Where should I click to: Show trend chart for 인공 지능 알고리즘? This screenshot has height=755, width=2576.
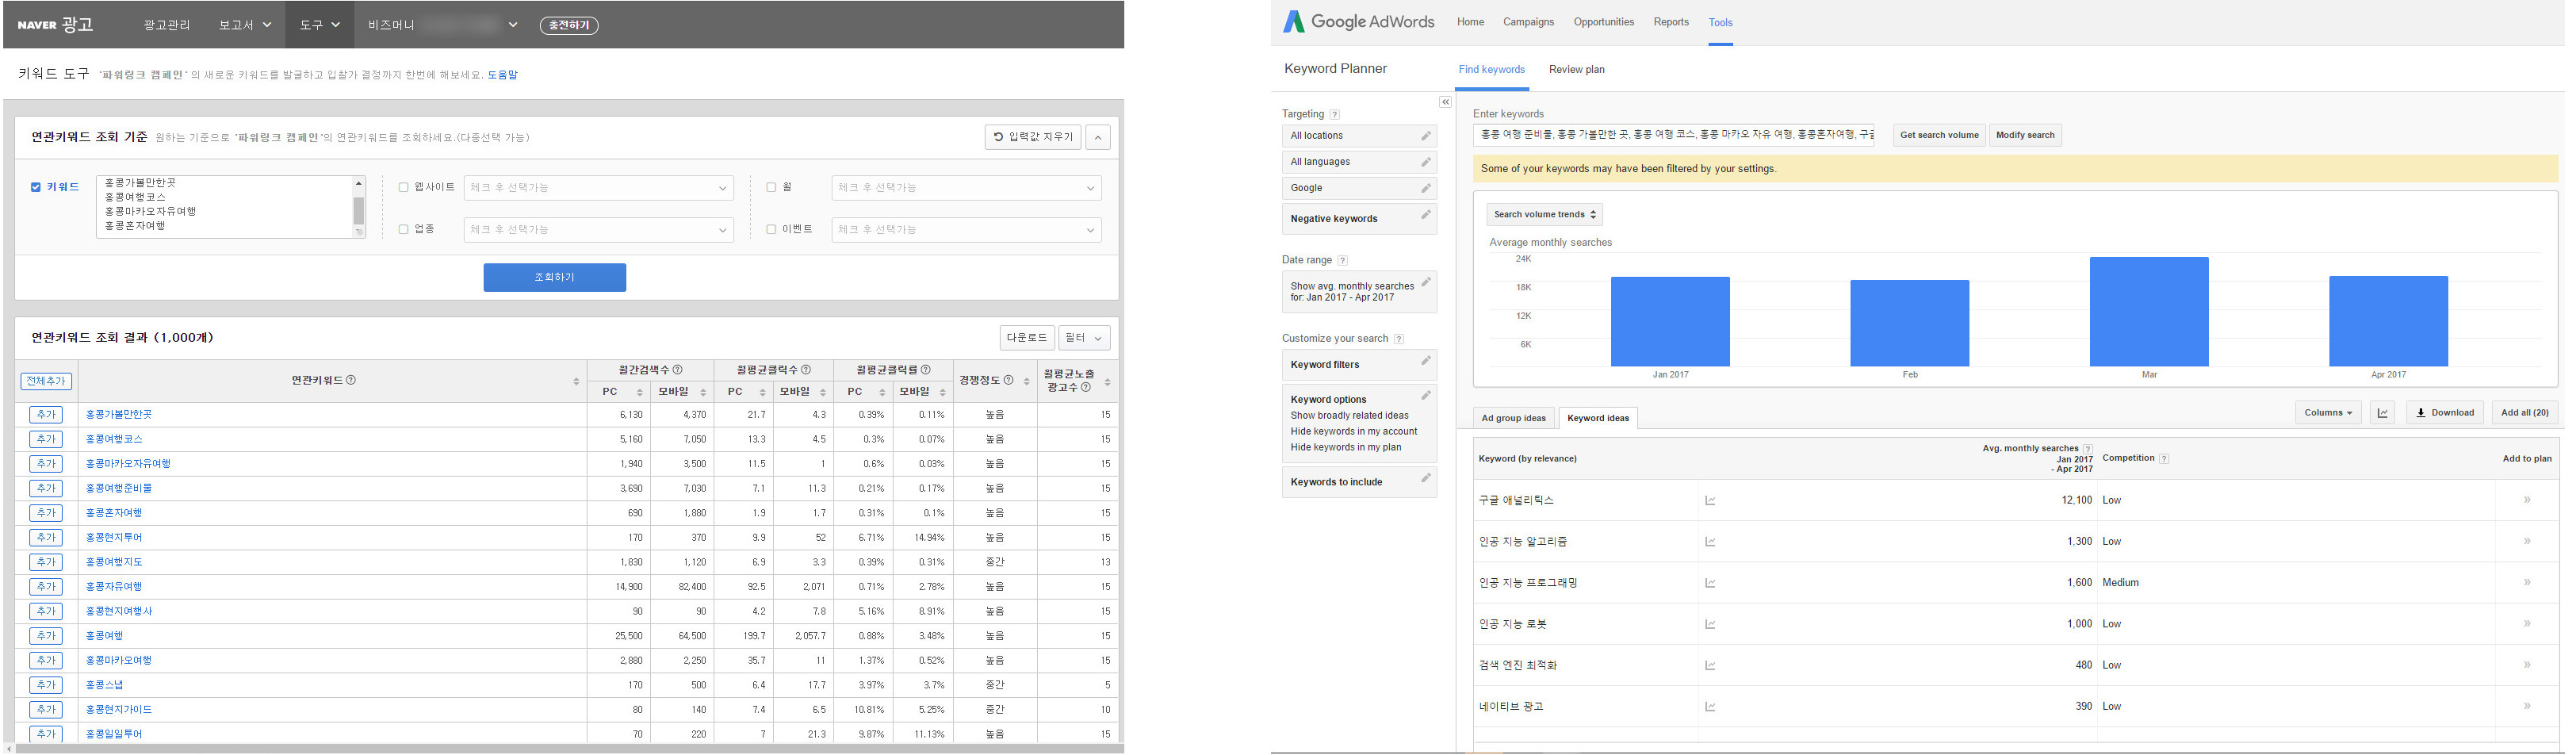1710,541
